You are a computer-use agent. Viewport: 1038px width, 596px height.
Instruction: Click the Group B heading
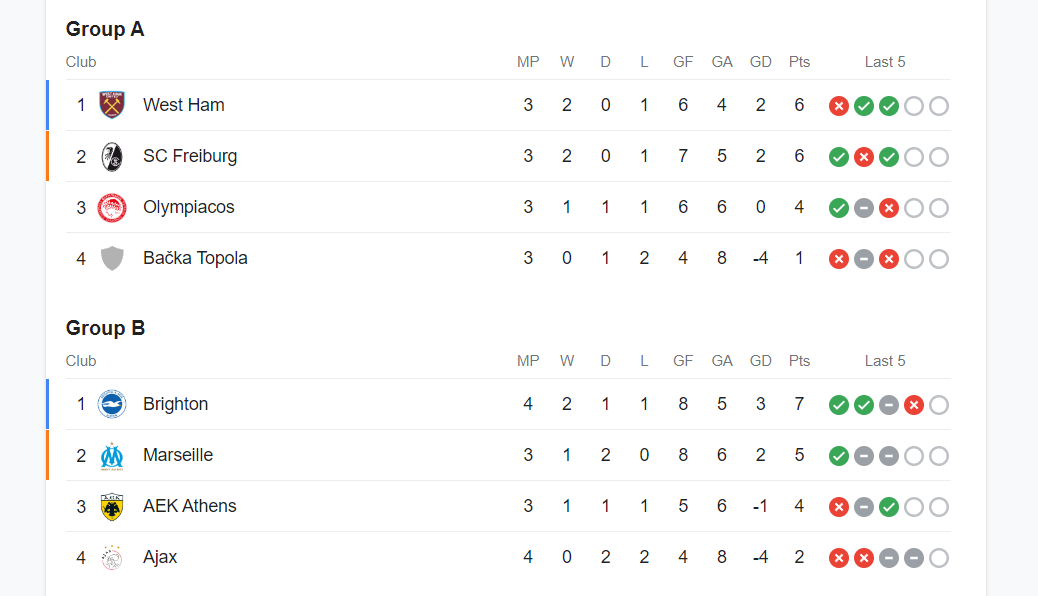point(105,328)
